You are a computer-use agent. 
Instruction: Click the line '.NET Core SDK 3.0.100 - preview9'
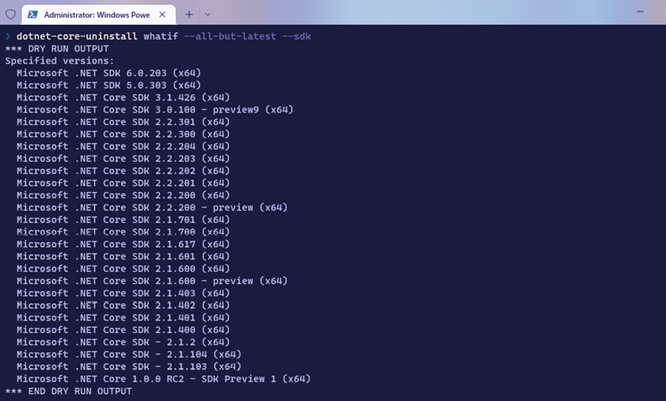click(x=155, y=110)
